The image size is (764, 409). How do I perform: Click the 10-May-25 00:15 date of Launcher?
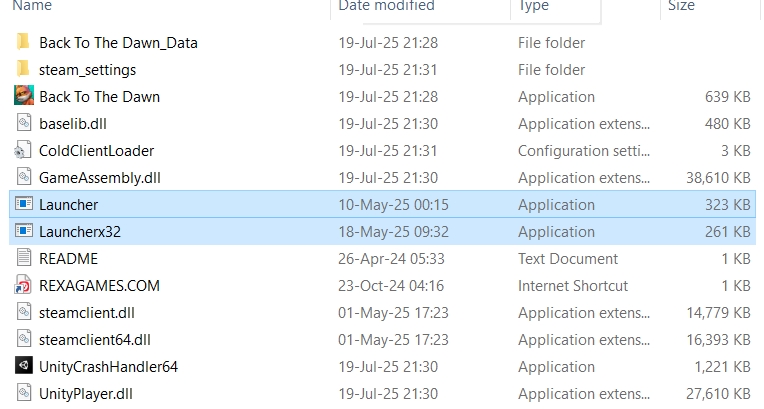(393, 205)
